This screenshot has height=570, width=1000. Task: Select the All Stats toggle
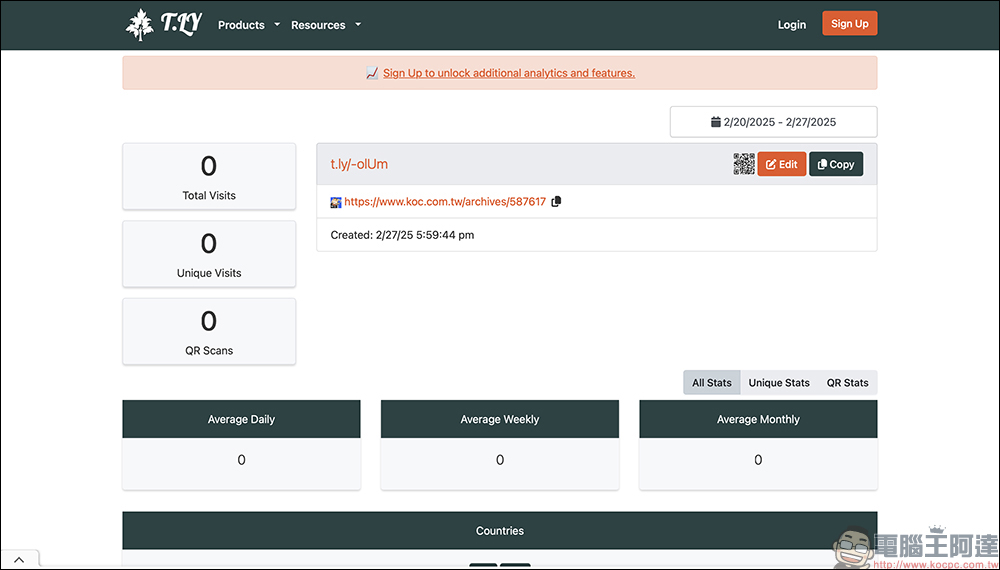[712, 383]
